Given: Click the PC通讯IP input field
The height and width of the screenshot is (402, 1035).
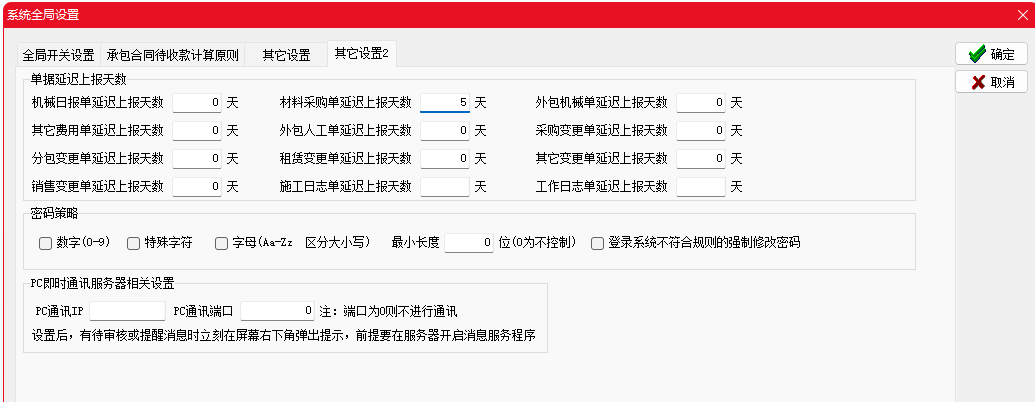Looking at the screenshot, I should [127, 311].
